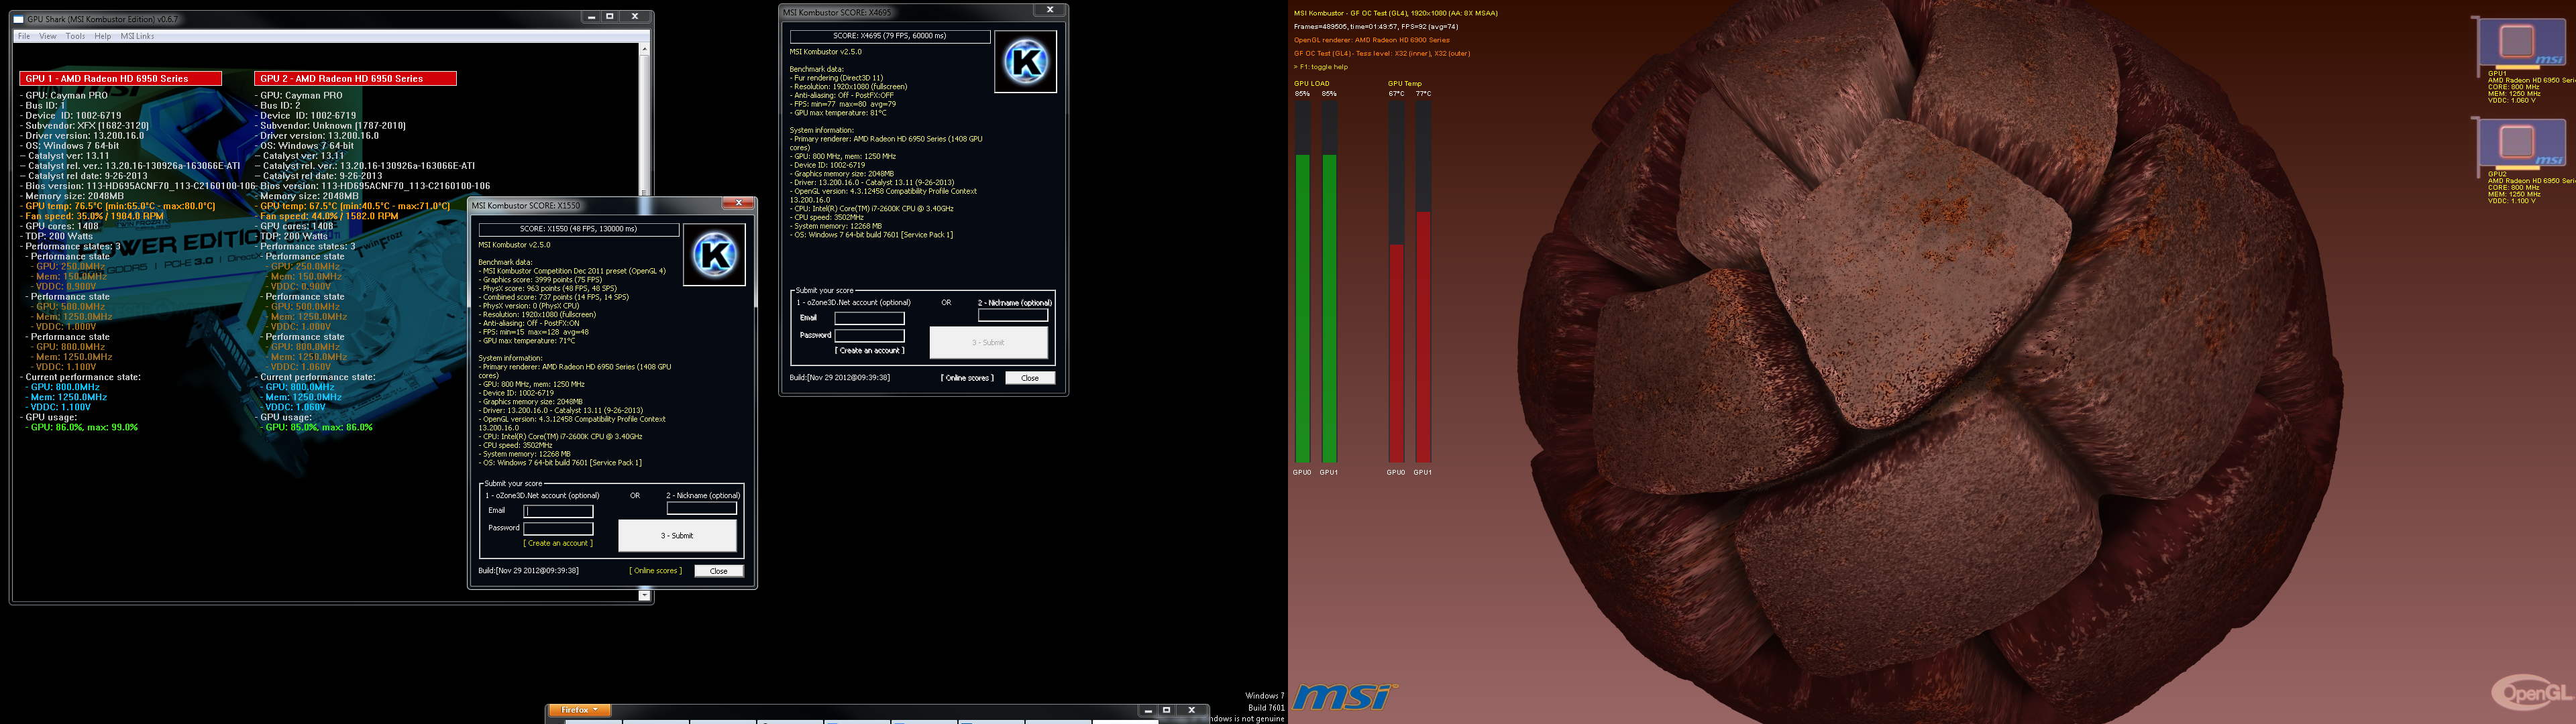
Task: Click 'Windows 7 Build 7601' desktop watermark text
Action: point(1264,702)
